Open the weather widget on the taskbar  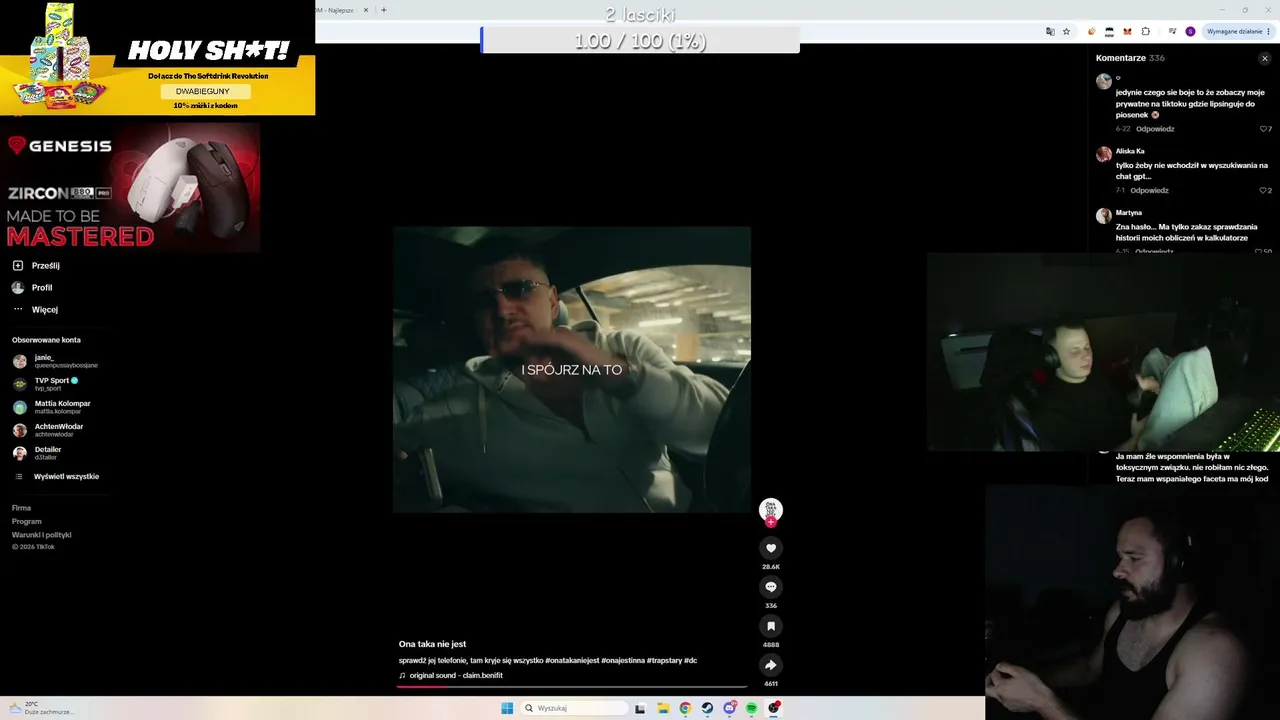(x=40, y=708)
